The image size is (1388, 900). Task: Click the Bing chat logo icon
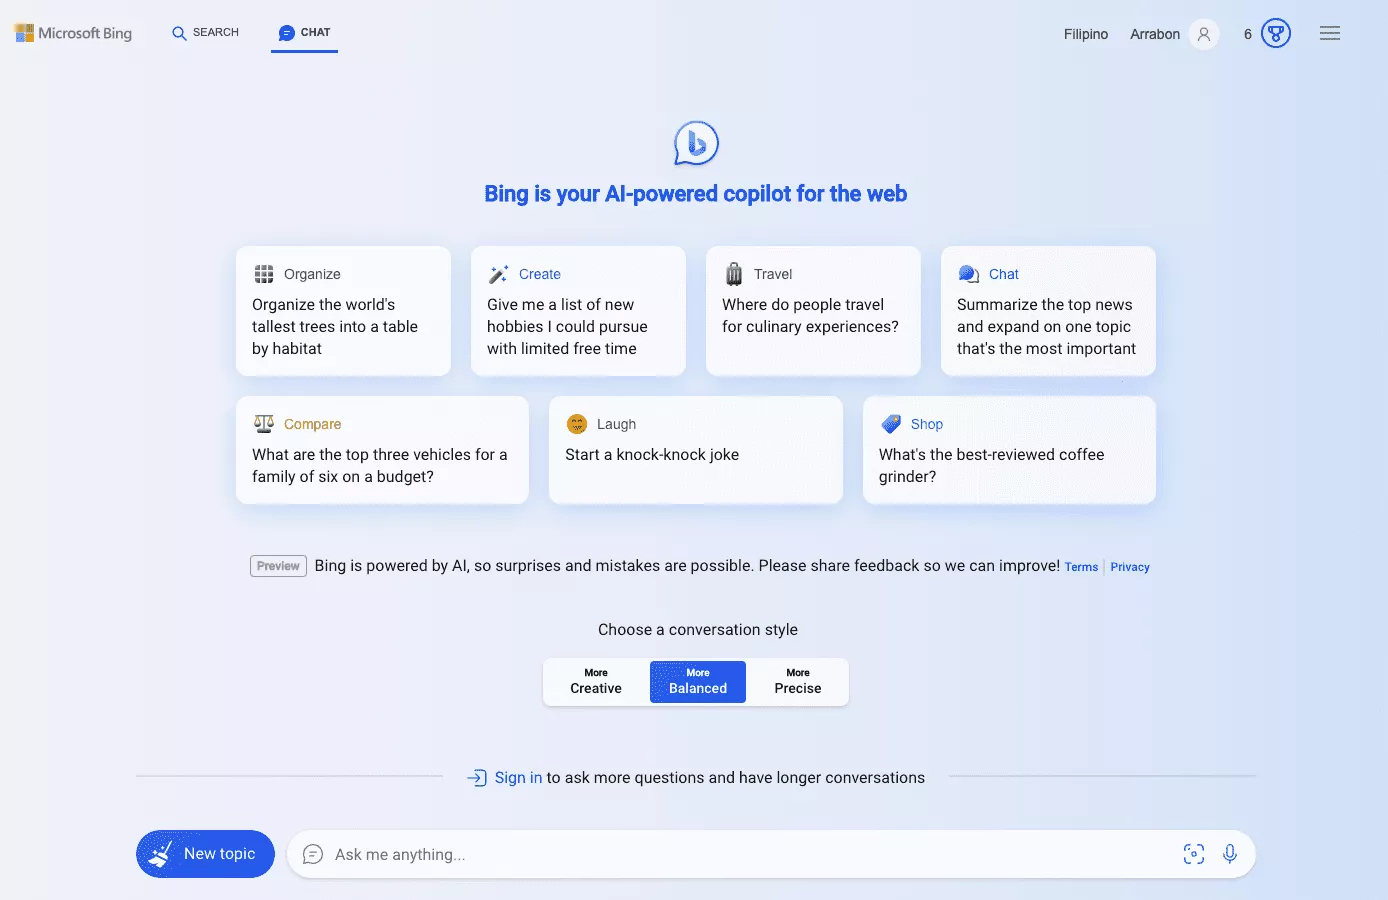tap(696, 143)
